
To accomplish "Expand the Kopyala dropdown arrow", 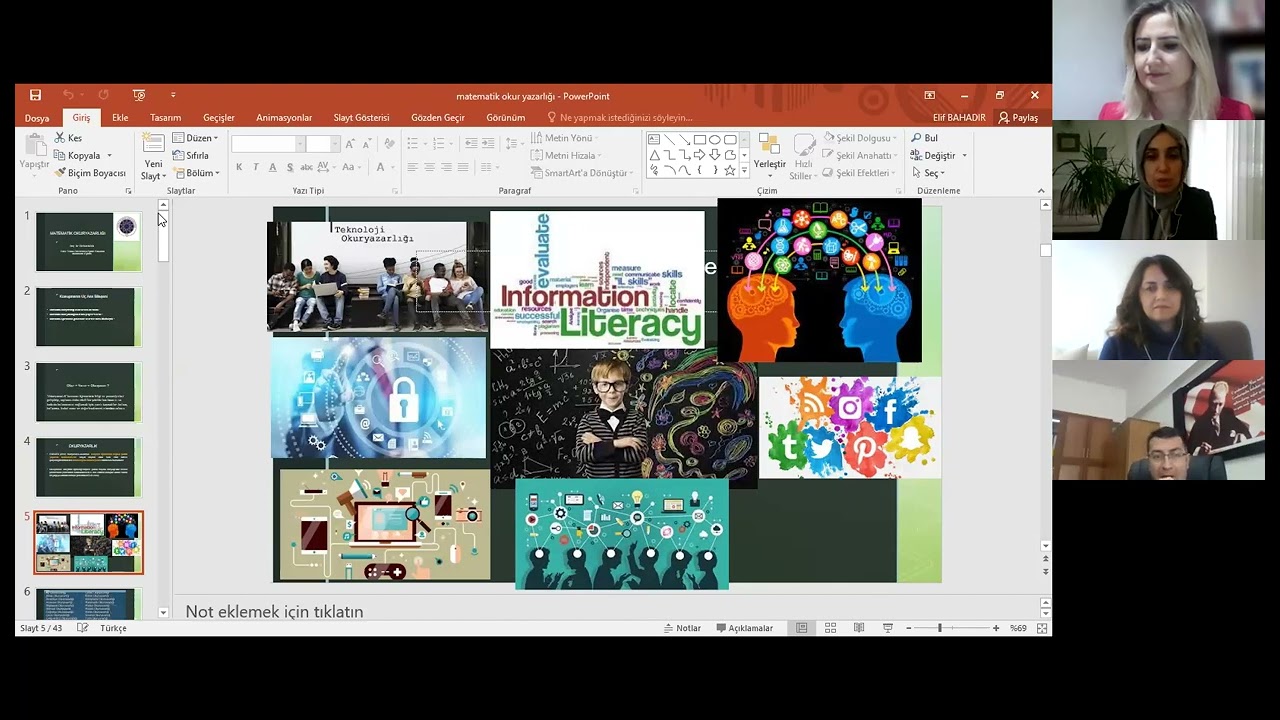I will click(109, 156).
